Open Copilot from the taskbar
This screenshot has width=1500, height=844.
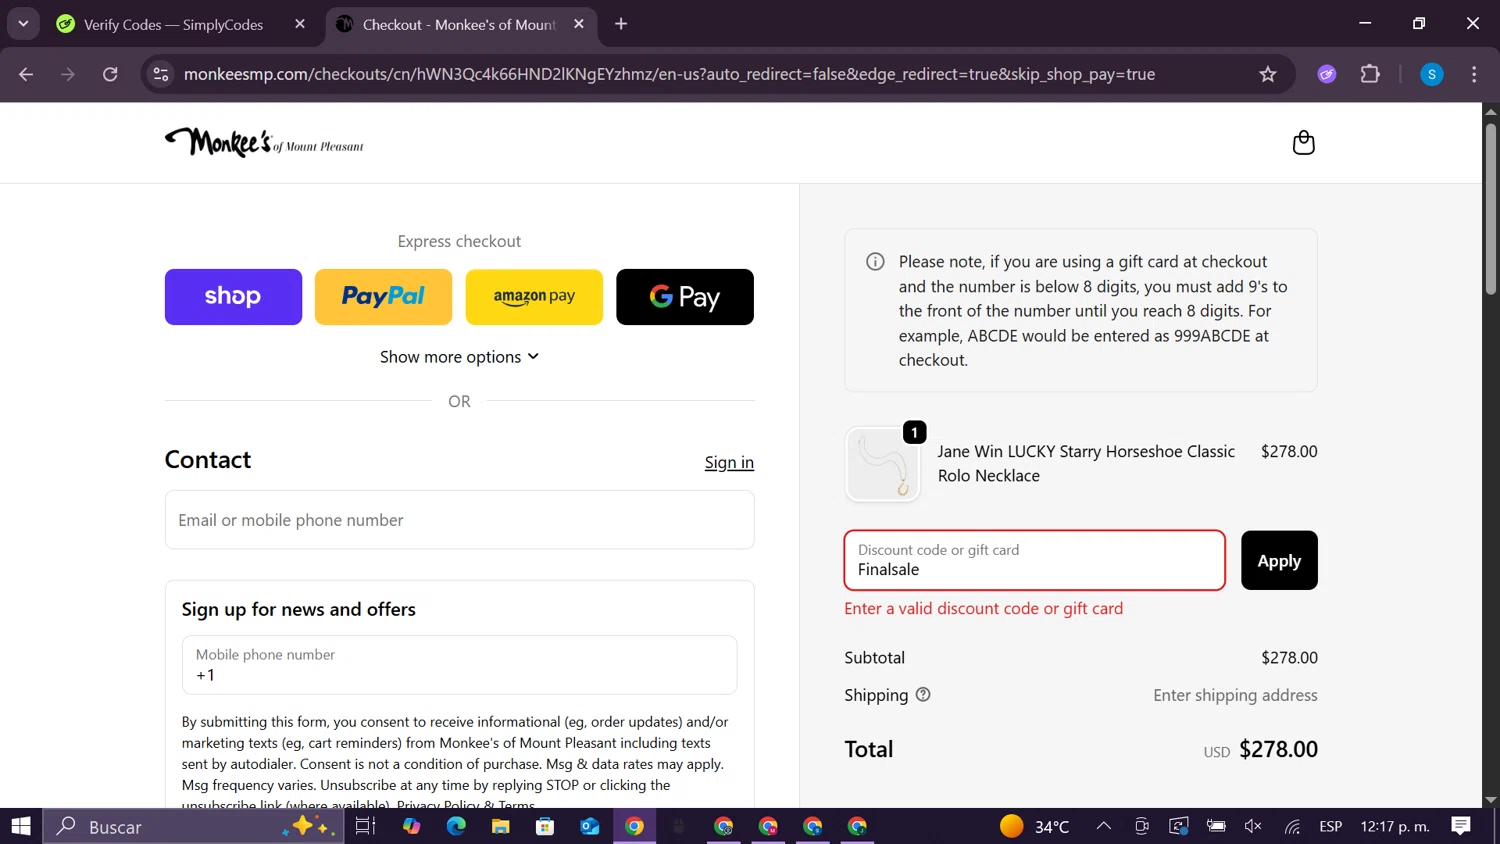click(x=411, y=826)
